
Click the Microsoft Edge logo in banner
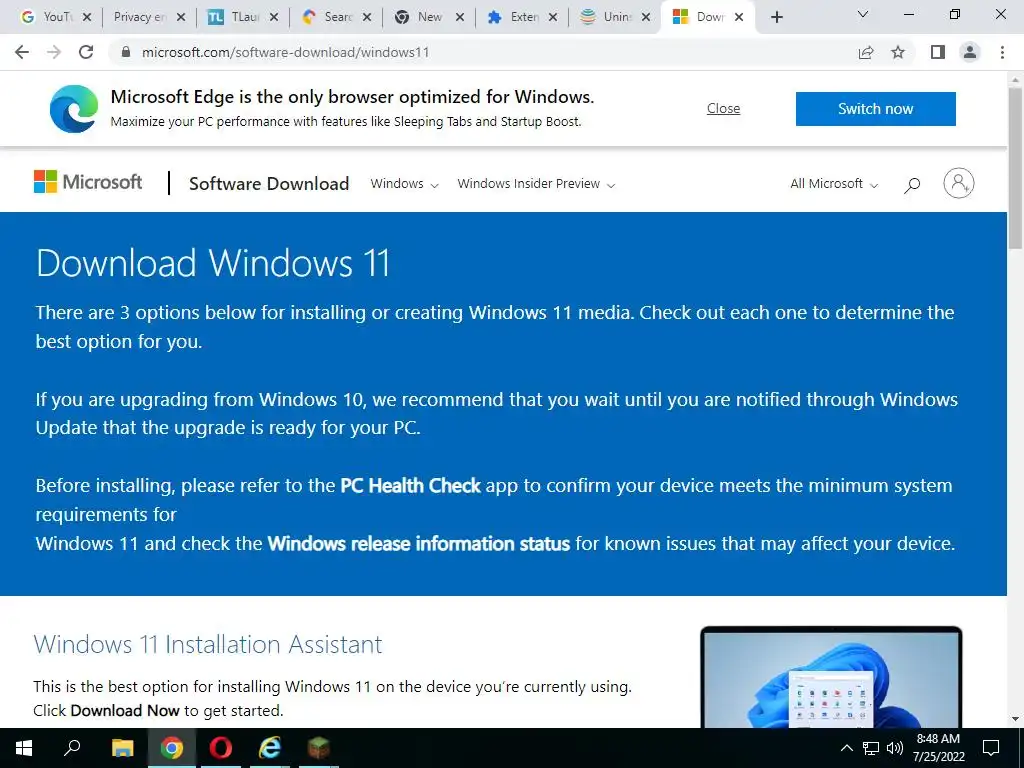click(x=74, y=109)
